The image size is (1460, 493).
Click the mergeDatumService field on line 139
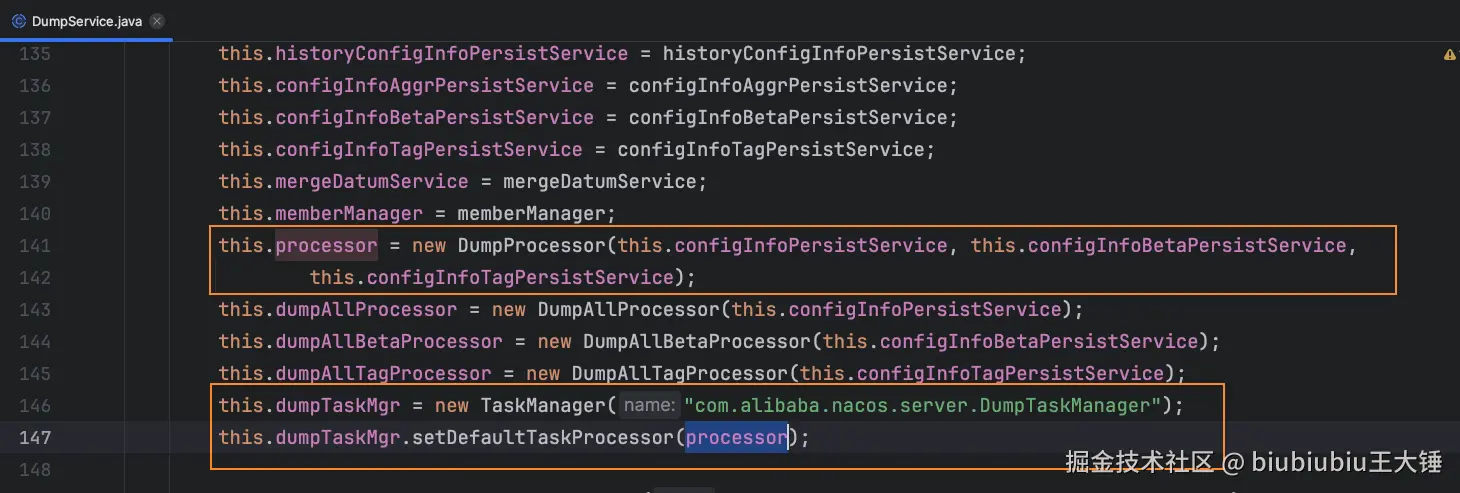click(x=372, y=182)
